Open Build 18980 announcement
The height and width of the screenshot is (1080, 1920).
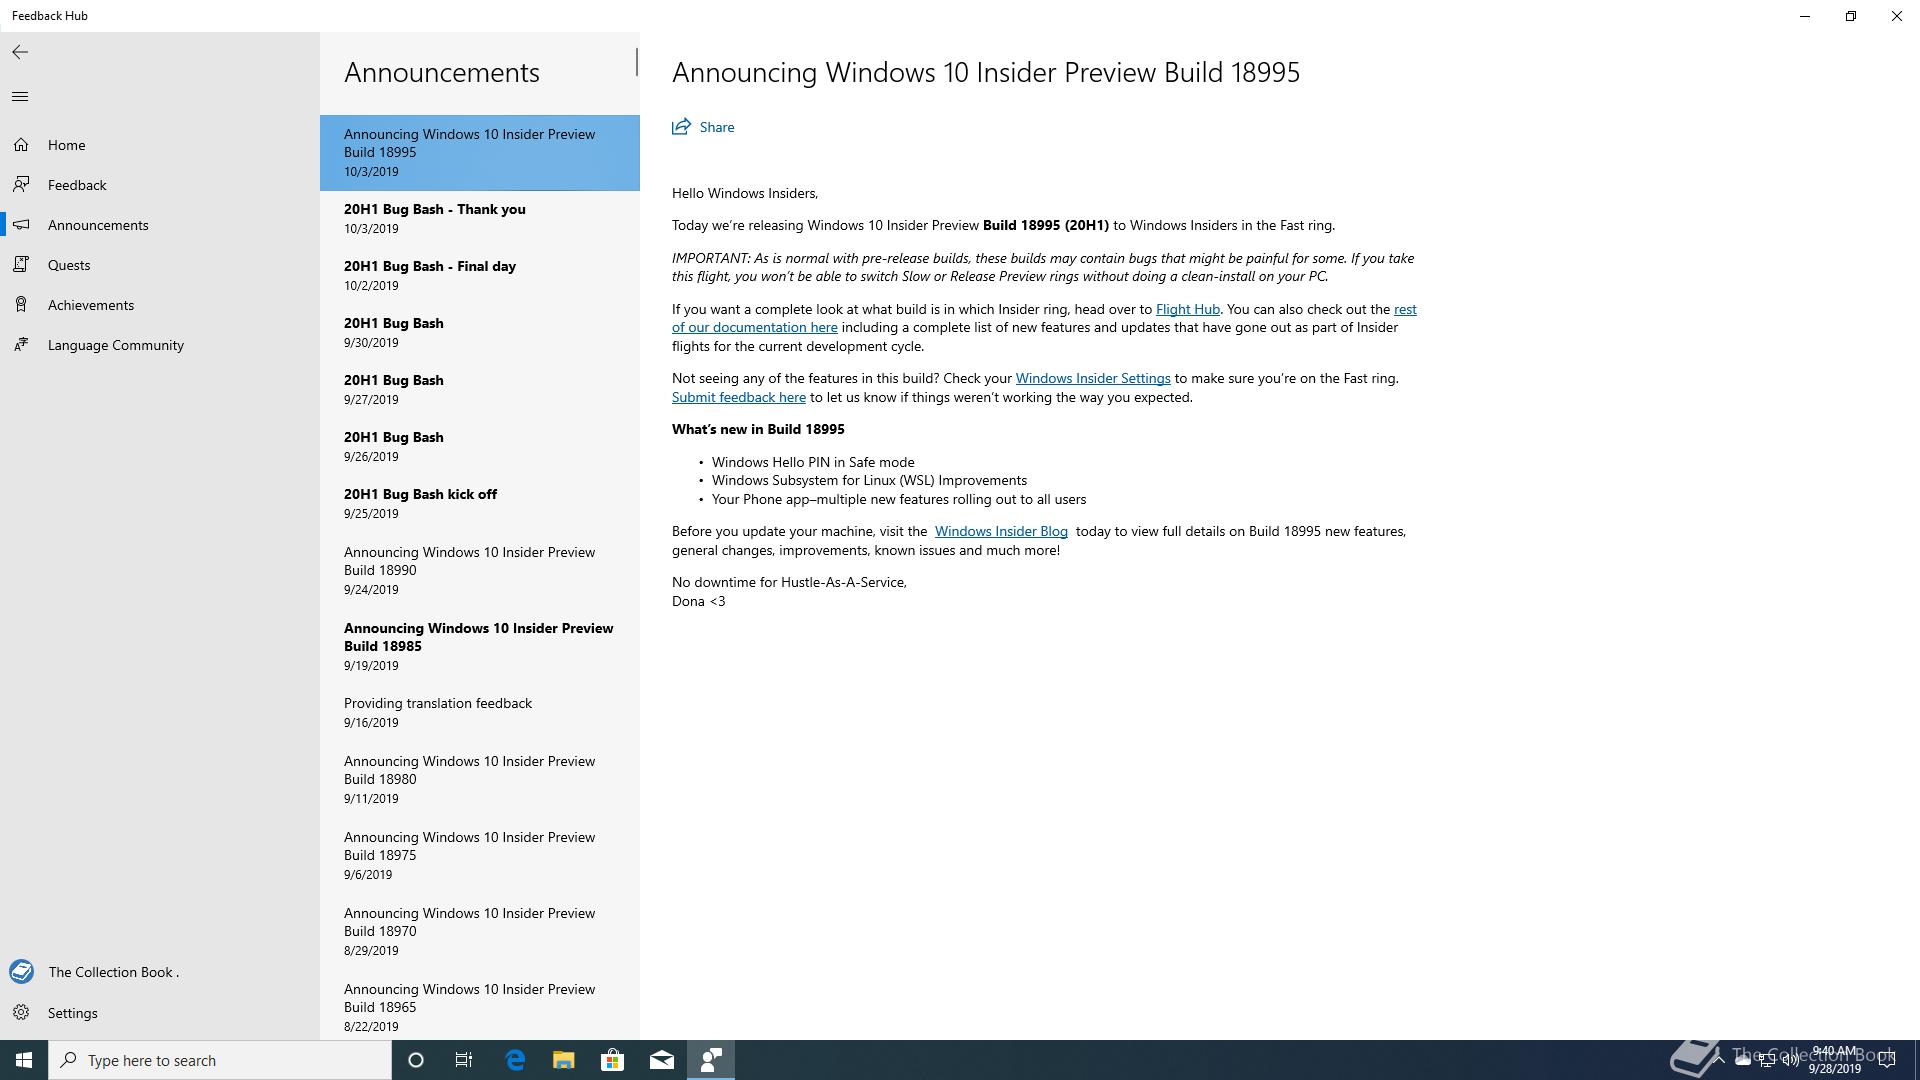[480, 780]
